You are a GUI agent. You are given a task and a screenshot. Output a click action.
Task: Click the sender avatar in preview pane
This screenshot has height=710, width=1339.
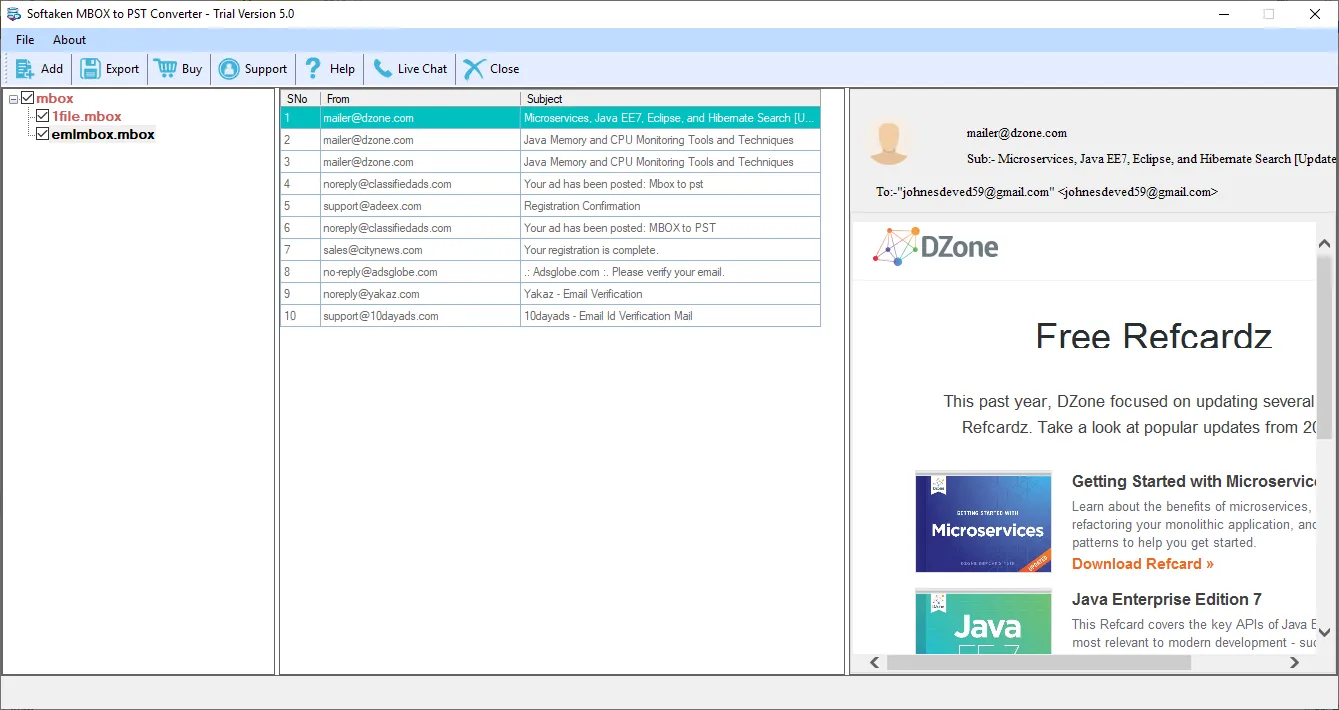(x=888, y=141)
